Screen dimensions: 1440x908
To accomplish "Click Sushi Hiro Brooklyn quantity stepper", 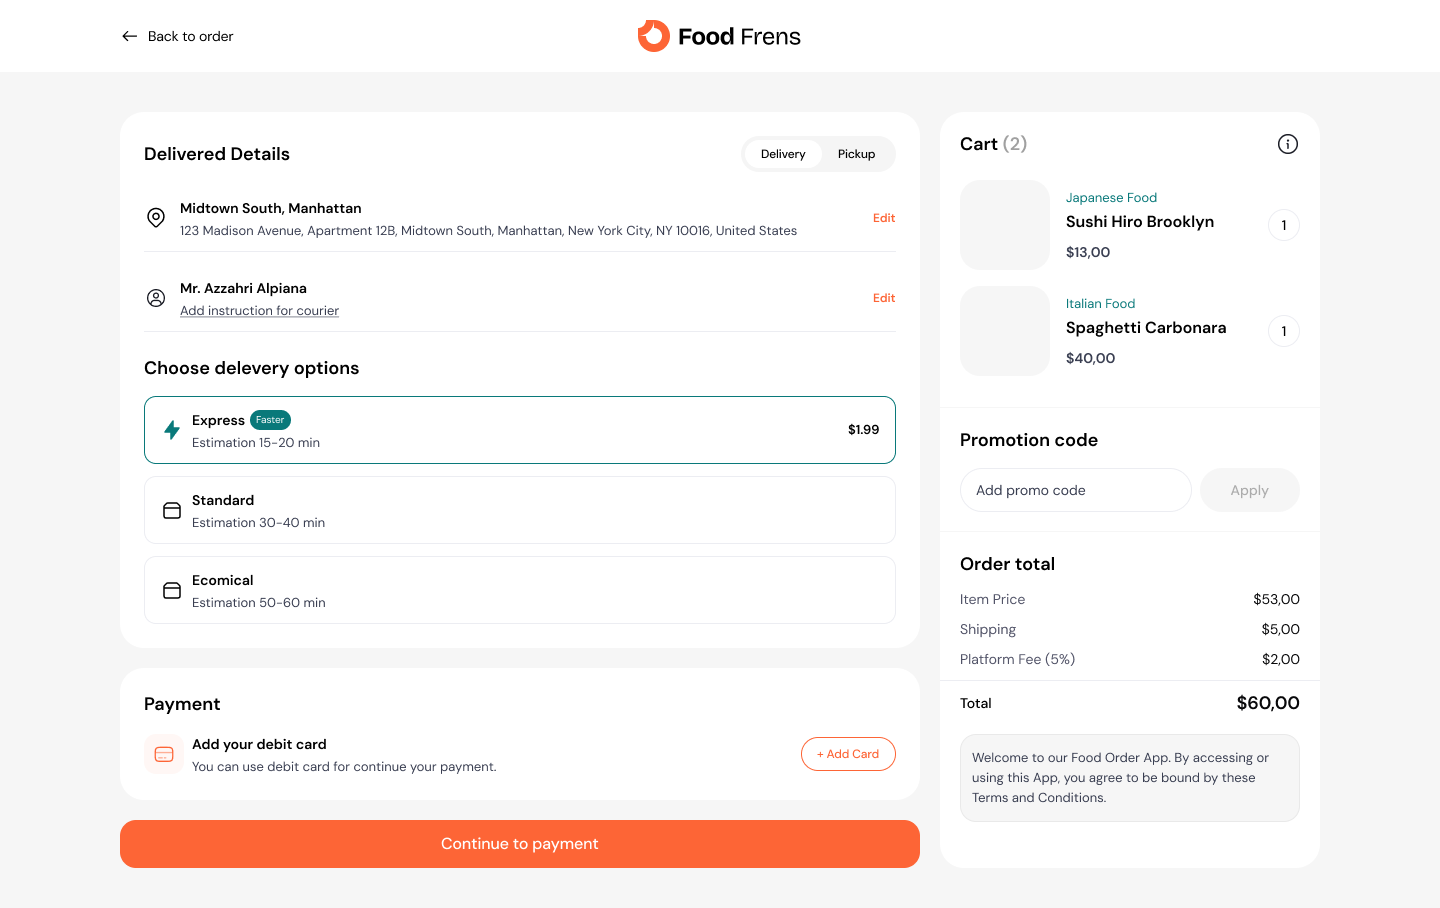I will (x=1284, y=225).
